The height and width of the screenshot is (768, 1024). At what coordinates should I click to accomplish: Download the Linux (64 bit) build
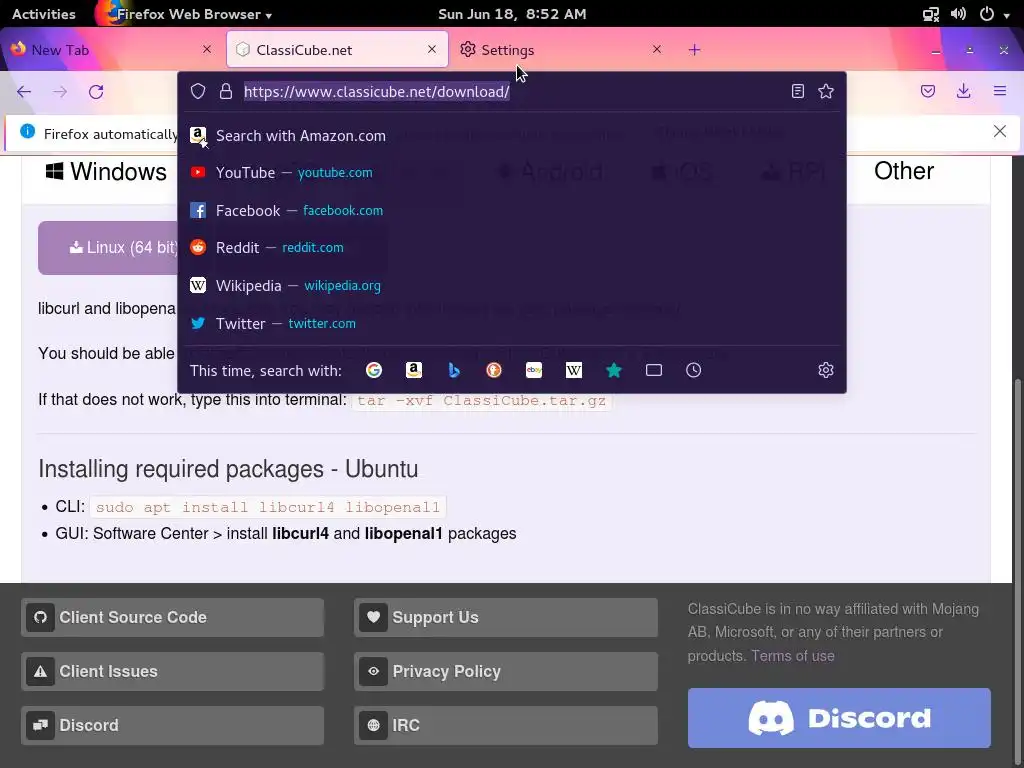click(x=108, y=248)
